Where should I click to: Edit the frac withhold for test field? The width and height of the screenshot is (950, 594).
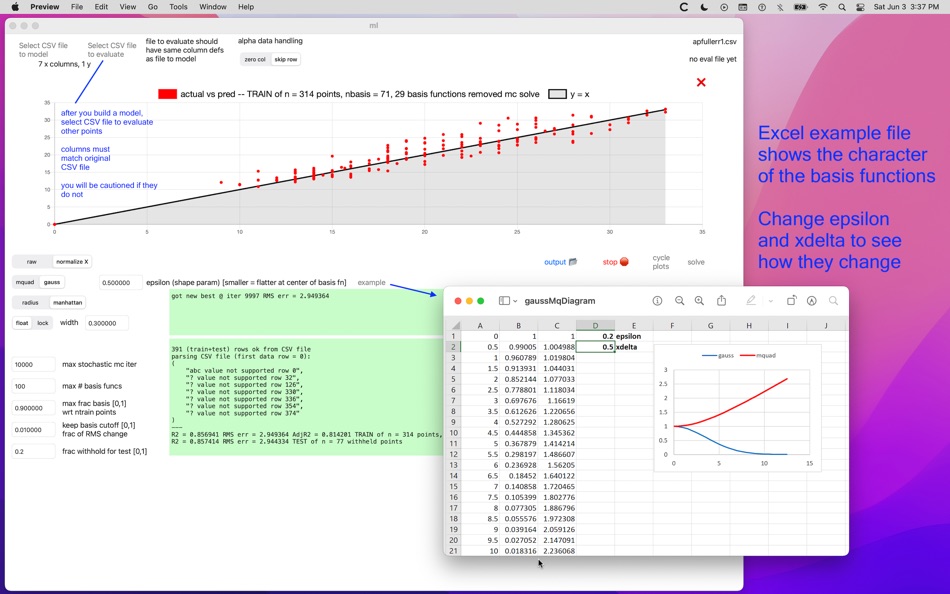click(x=33, y=452)
